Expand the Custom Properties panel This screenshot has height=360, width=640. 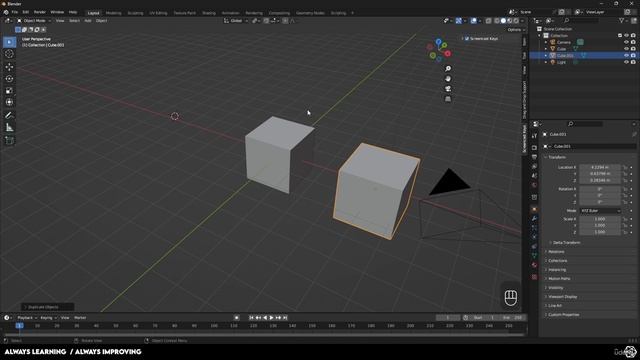562,315
